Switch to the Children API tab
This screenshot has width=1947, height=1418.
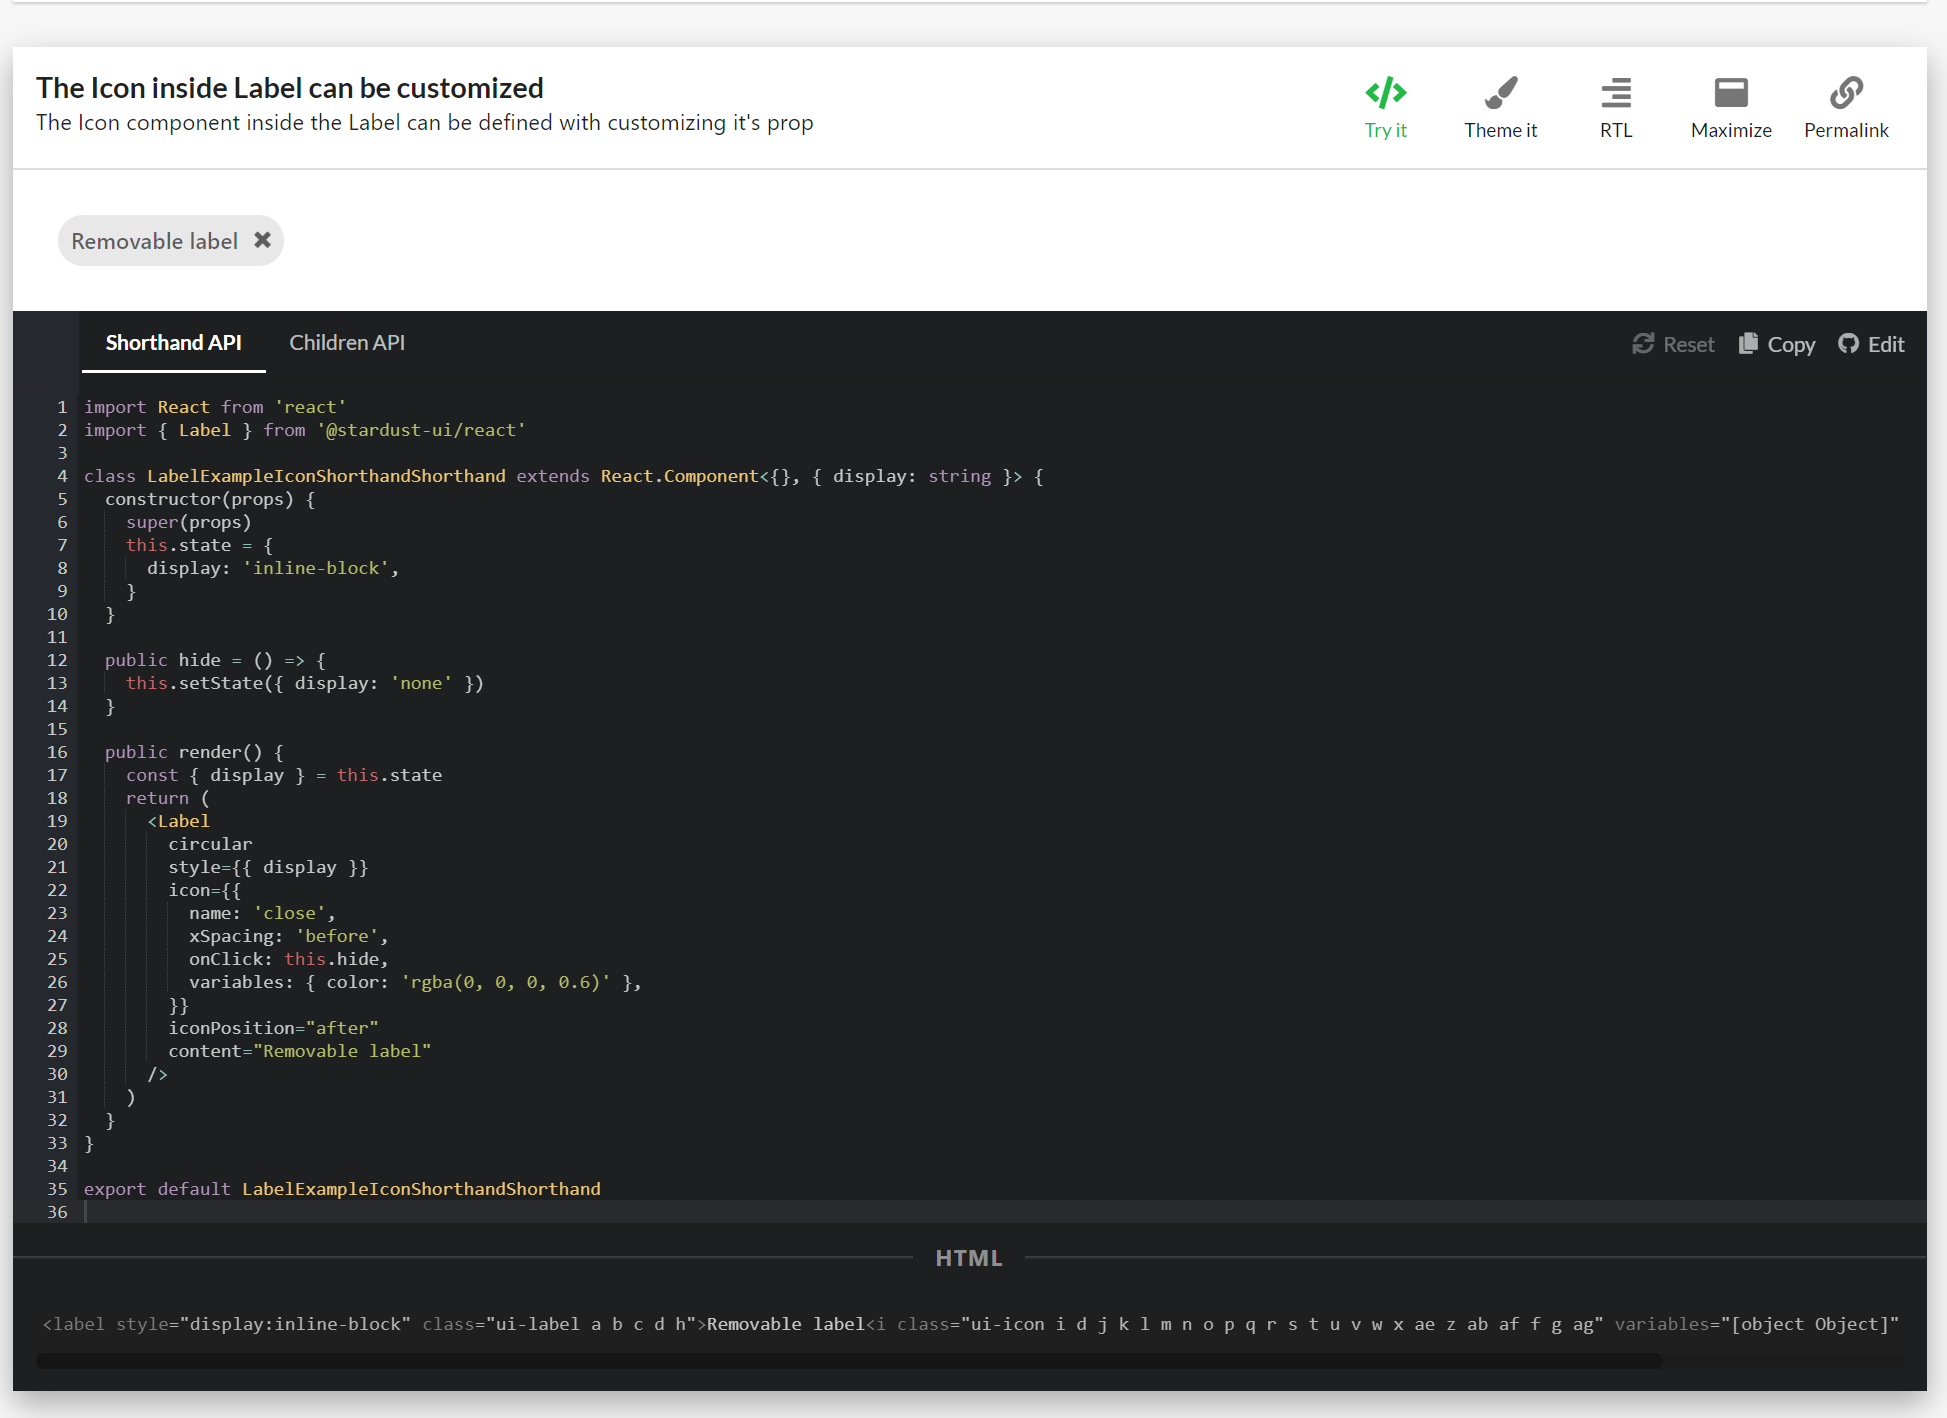click(x=347, y=343)
